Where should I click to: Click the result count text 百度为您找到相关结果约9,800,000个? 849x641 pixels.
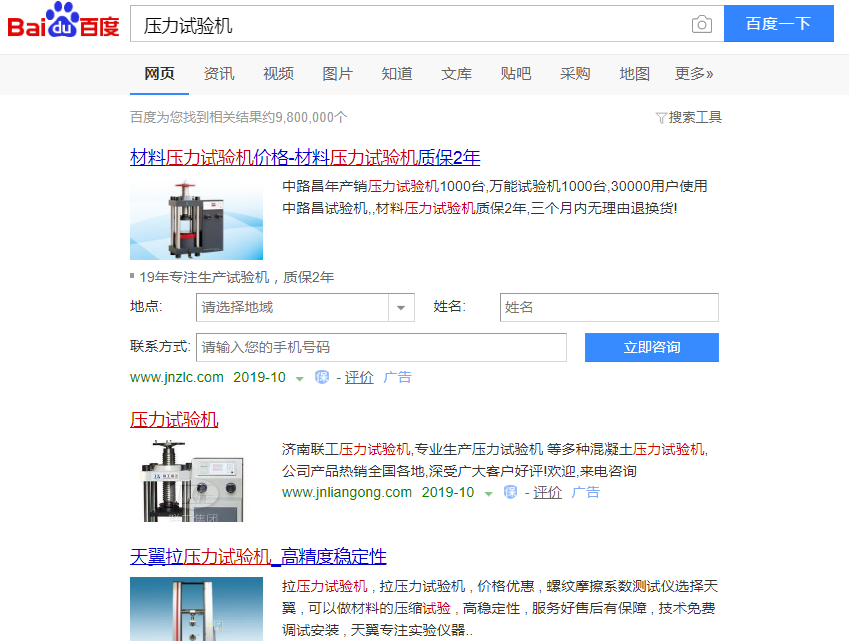239,117
